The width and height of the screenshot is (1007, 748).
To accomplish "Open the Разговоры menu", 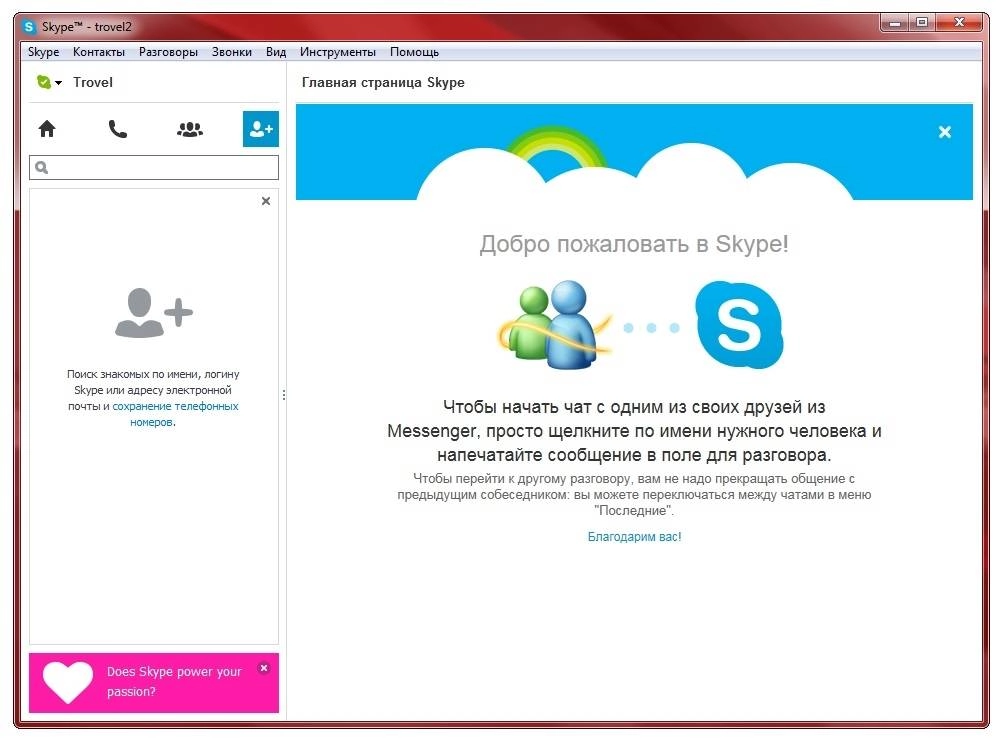I will pyautogui.click(x=168, y=52).
